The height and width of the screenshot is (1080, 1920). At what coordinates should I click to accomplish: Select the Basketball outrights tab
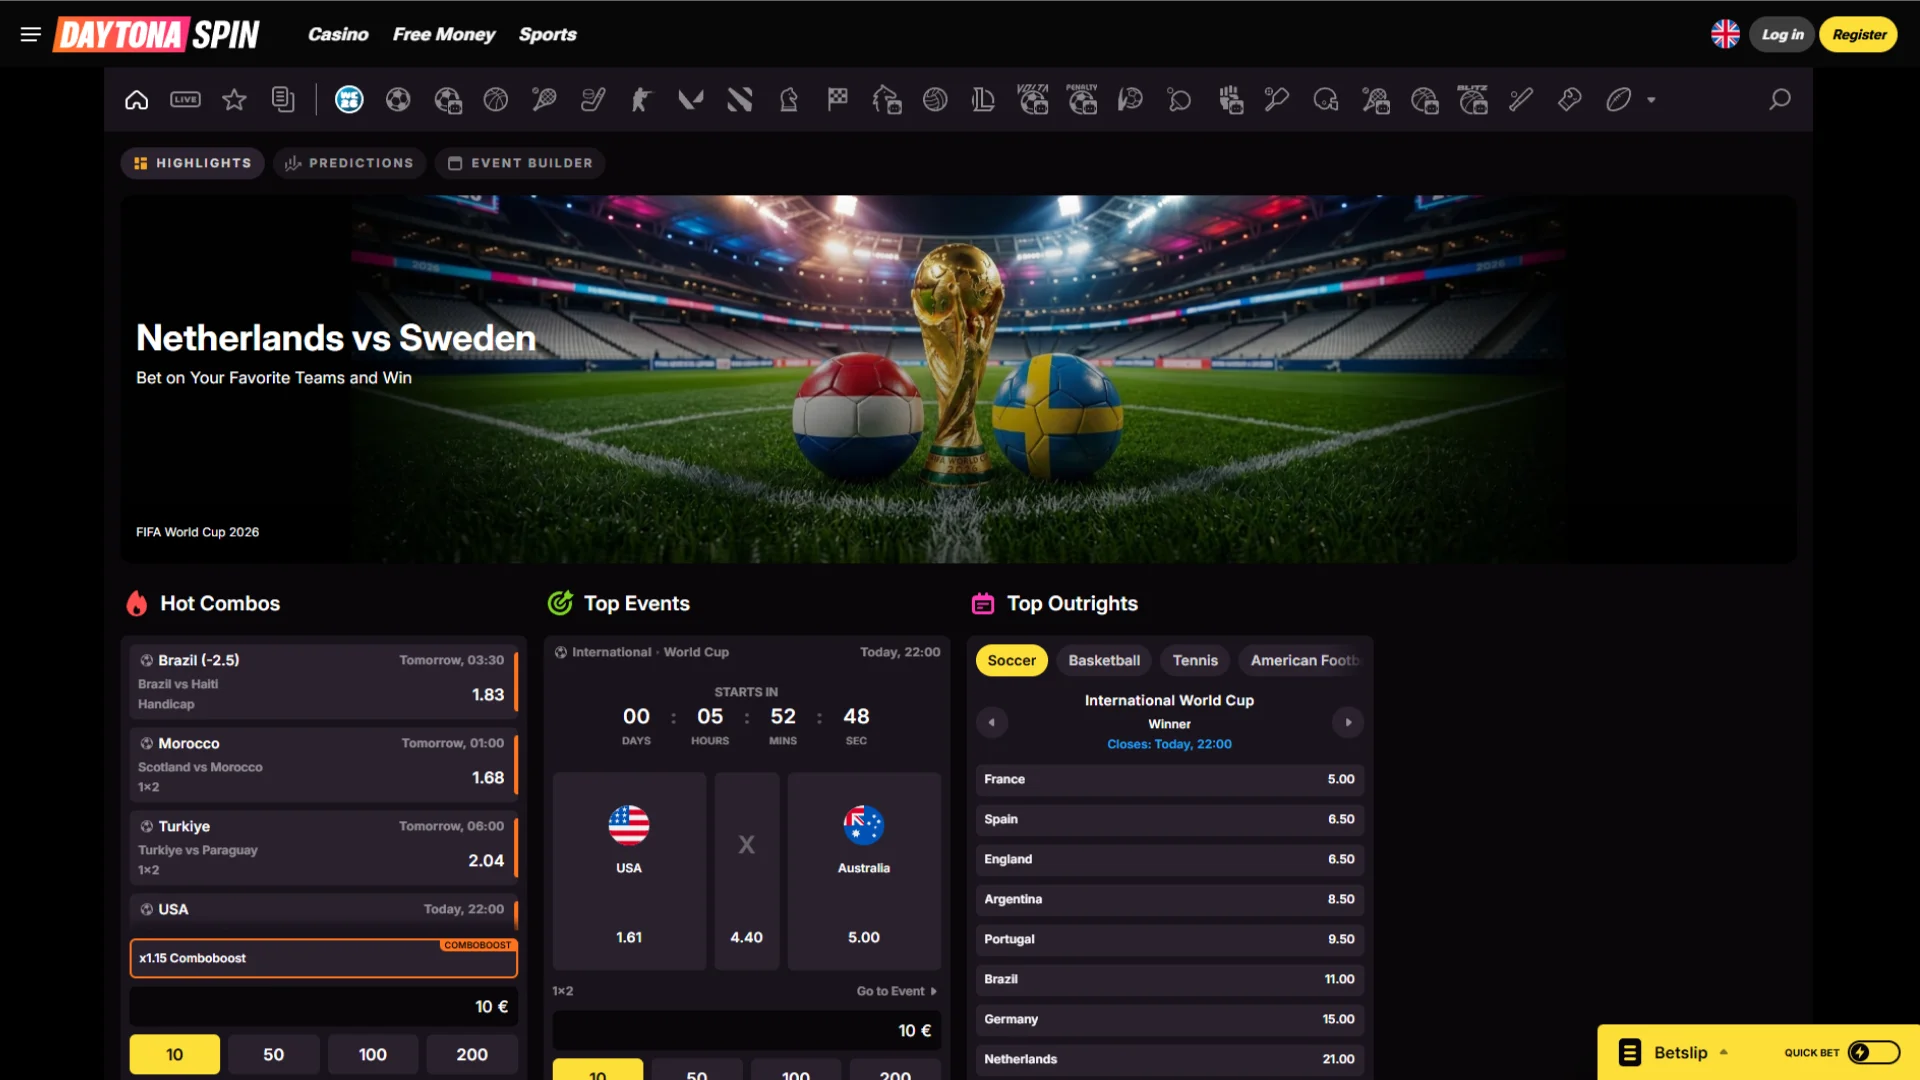(x=1104, y=660)
